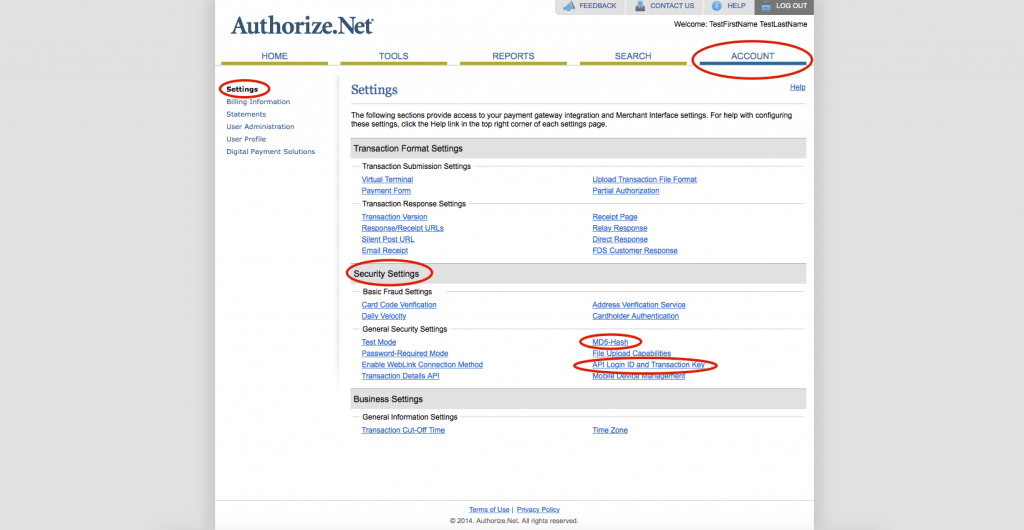Click the FEEDBACK button
Image resolution: width=1024 pixels, height=530 pixels.
coord(590,7)
